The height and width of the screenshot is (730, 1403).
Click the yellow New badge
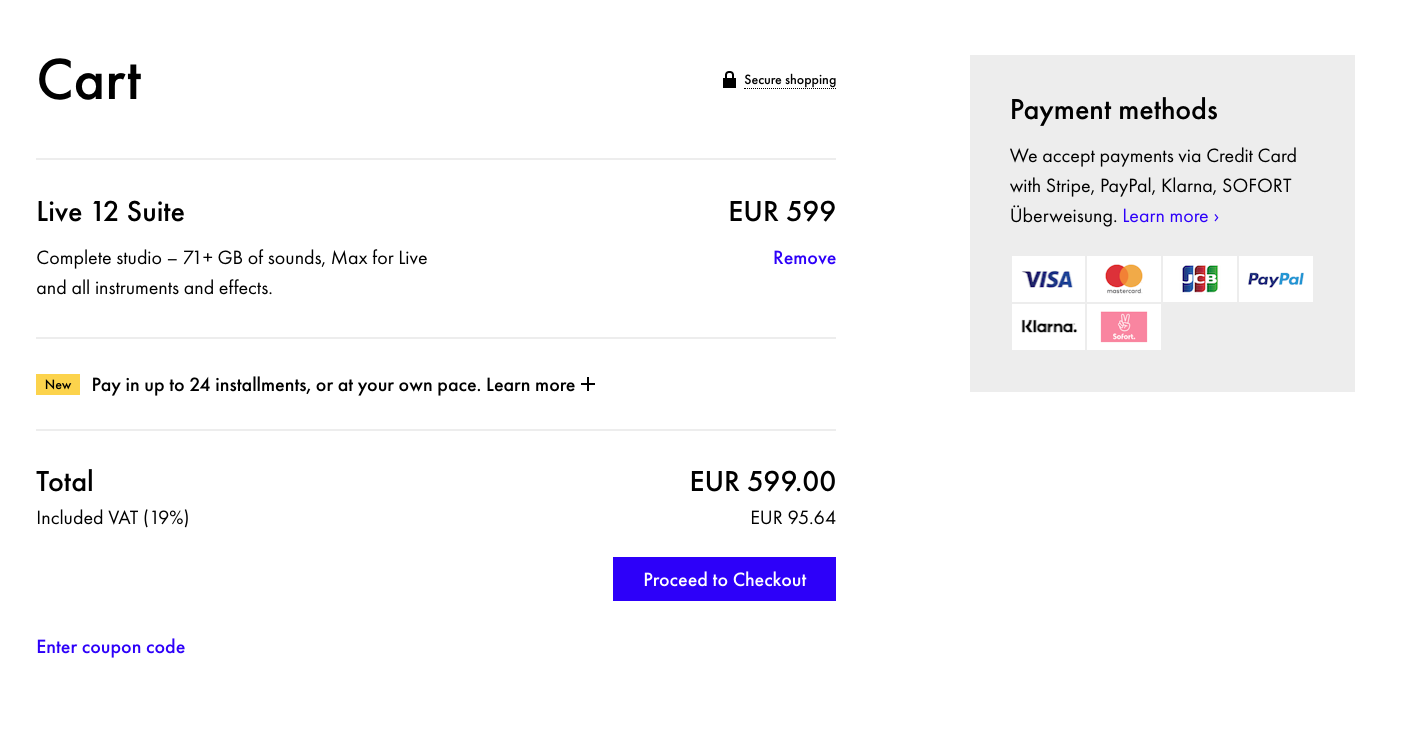coord(57,384)
